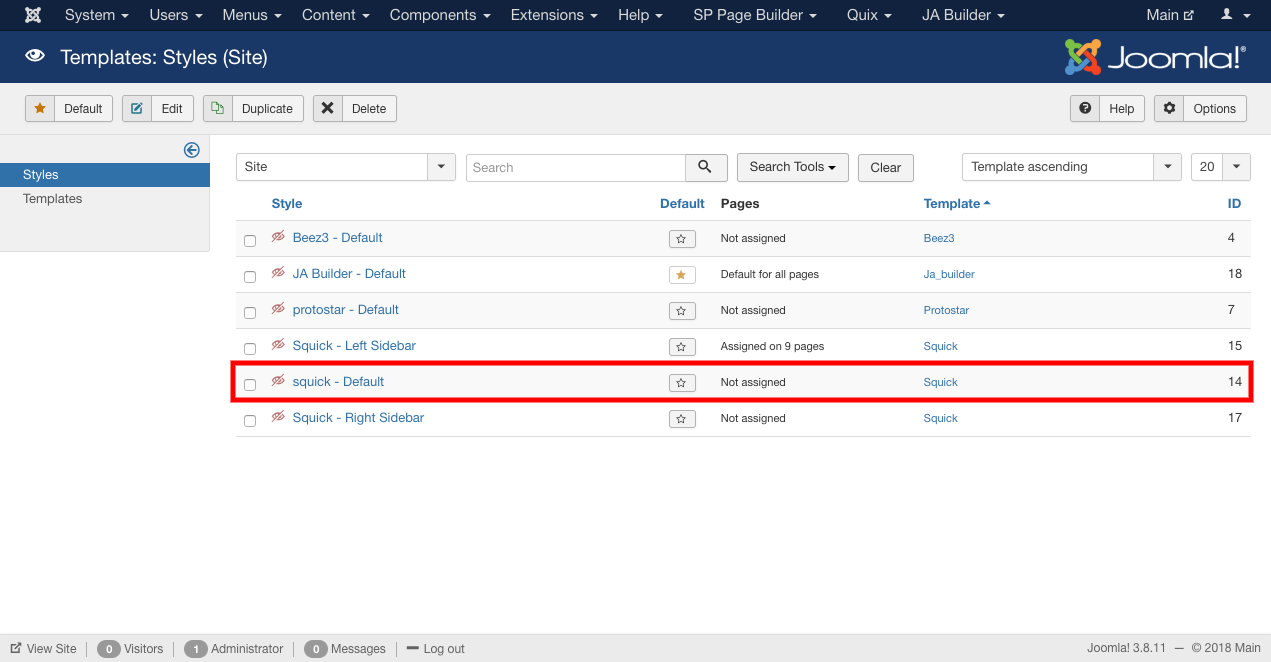Tick the Squick - Left Sidebar checkbox
This screenshot has width=1271, height=662.
click(250, 349)
